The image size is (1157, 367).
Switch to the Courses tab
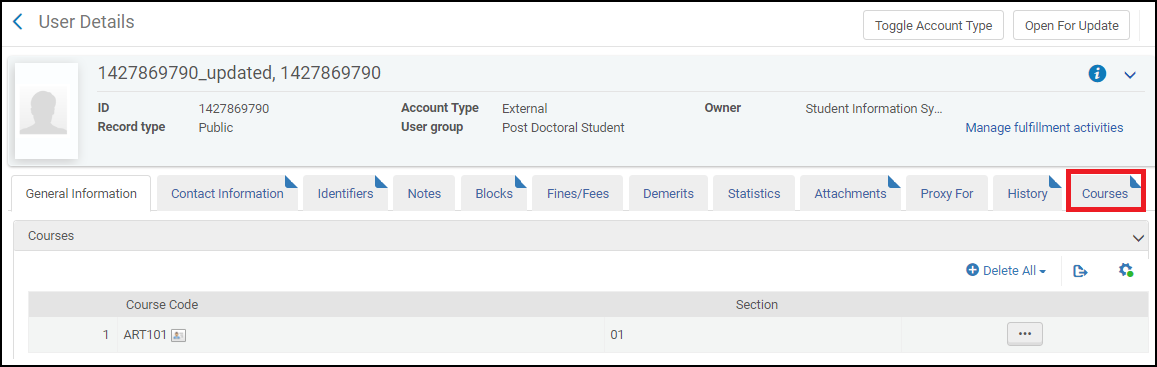1105,193
